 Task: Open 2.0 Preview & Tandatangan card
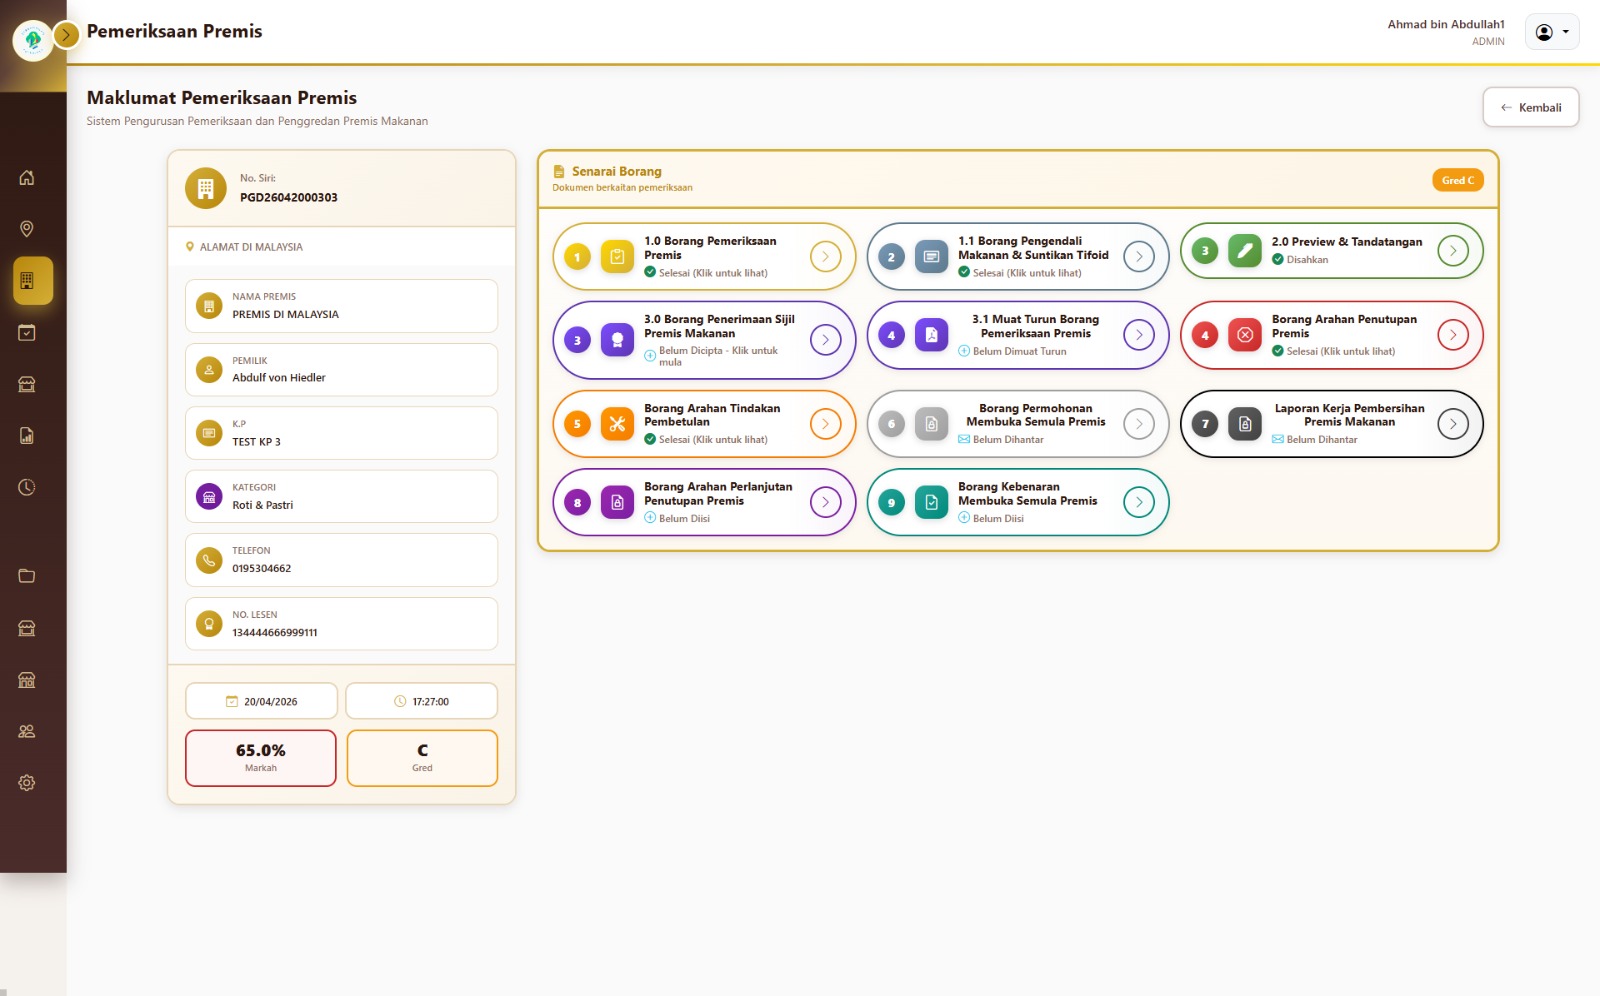pos(1332,251)
